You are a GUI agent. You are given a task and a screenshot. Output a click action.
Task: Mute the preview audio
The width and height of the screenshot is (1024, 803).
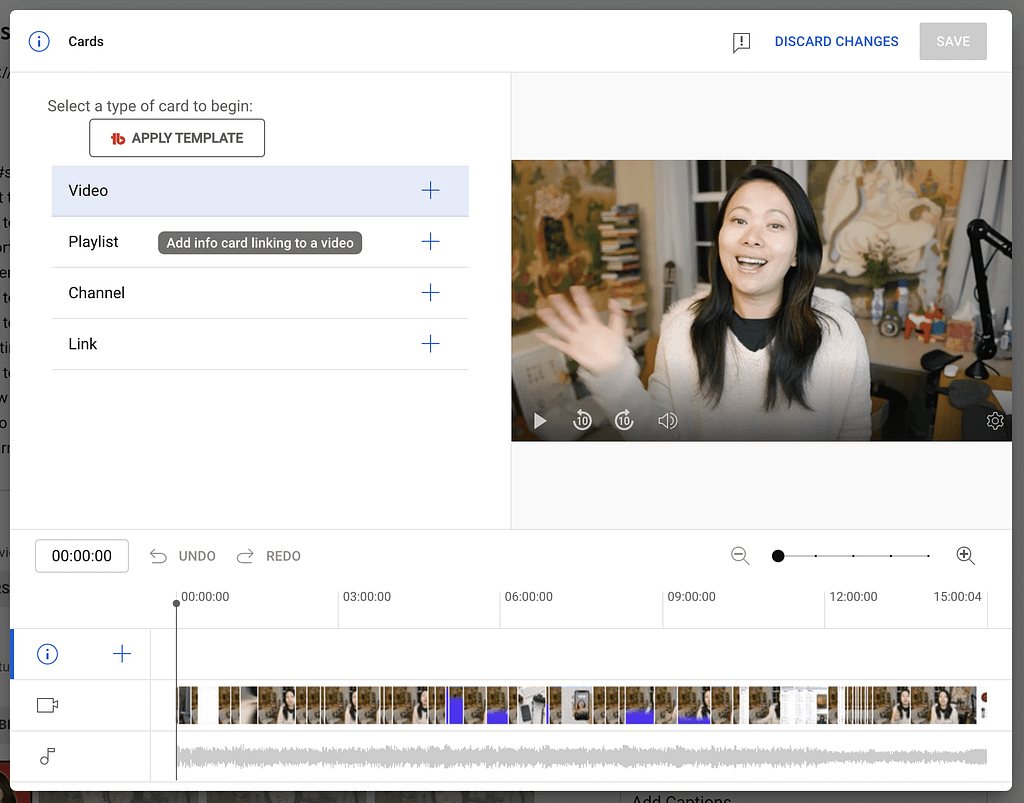click(667, 420)
